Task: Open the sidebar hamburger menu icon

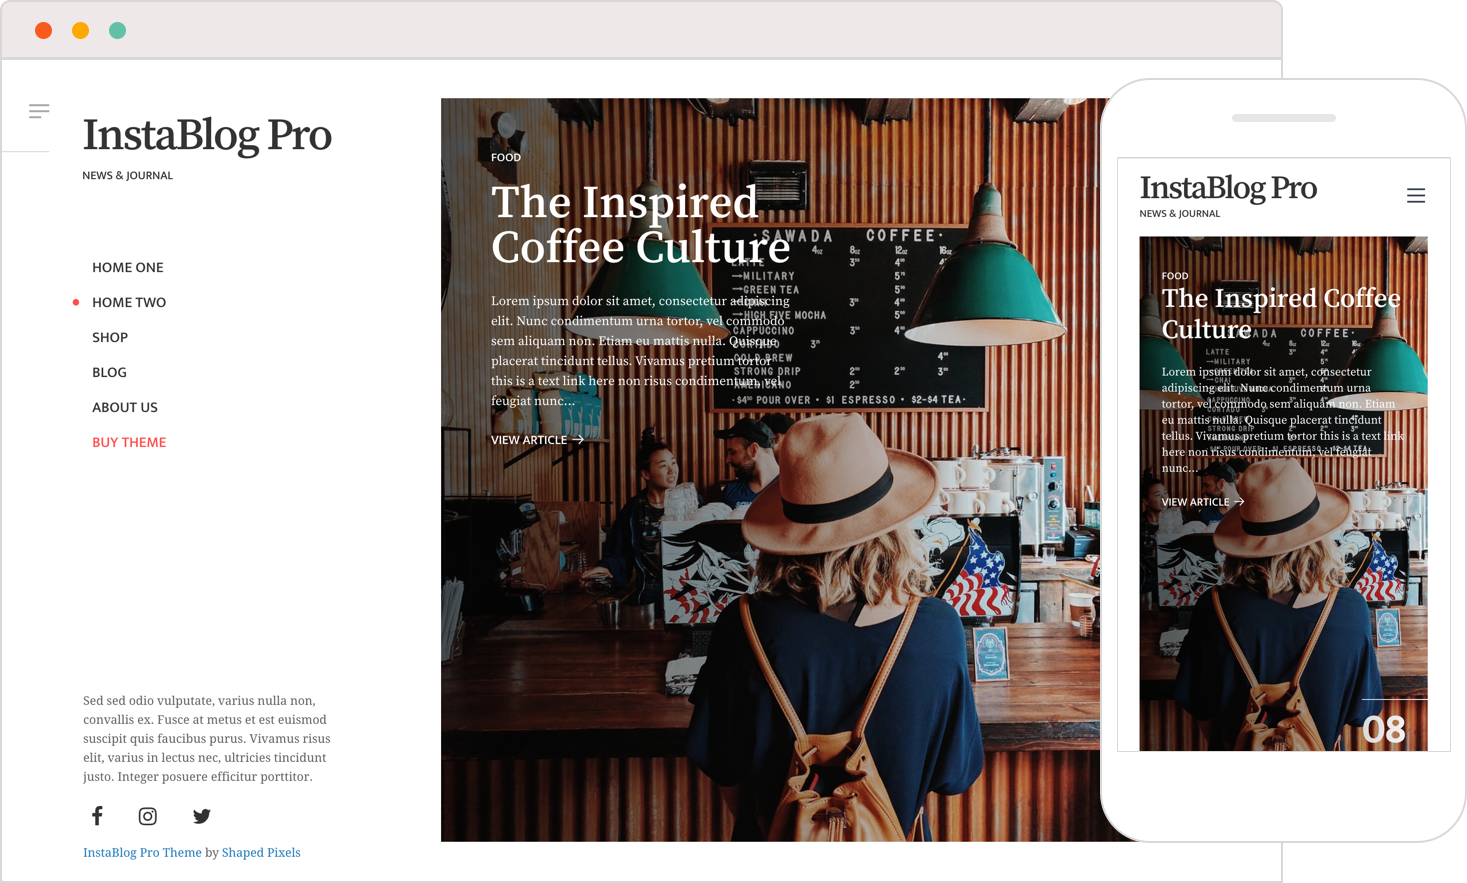Action: [39, 111]
